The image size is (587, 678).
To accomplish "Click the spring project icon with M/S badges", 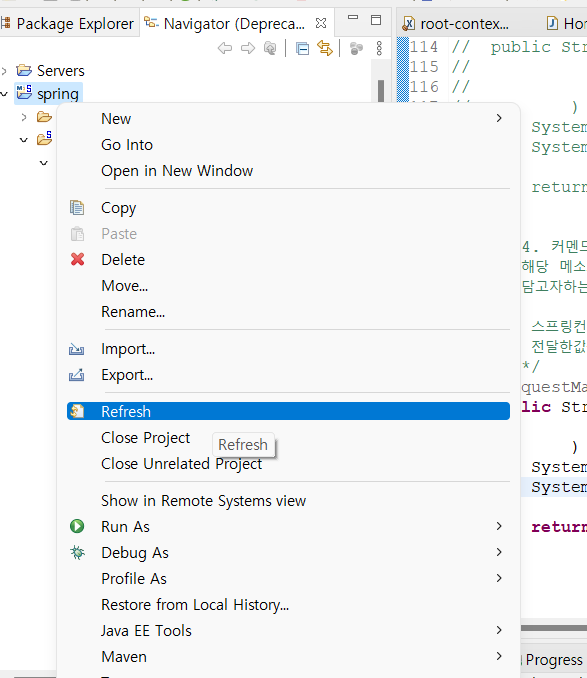I will click(24, 93).
